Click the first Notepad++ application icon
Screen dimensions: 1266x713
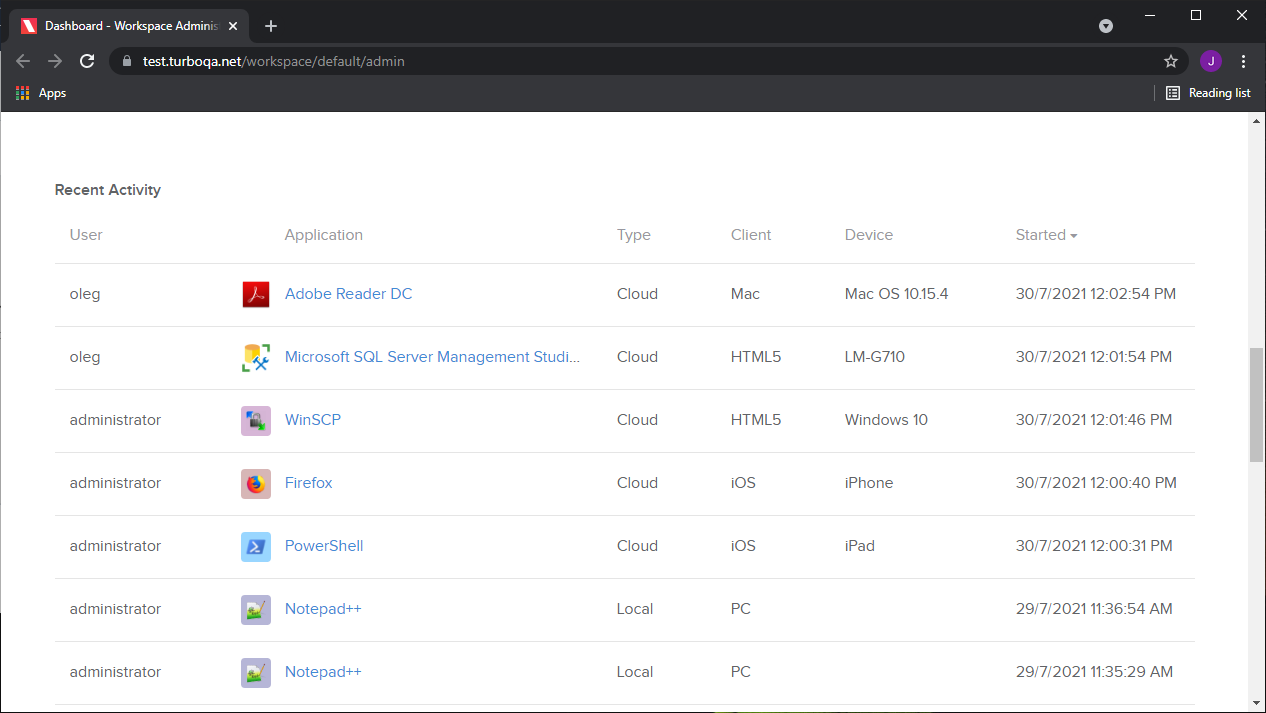[x=255, y=609]
